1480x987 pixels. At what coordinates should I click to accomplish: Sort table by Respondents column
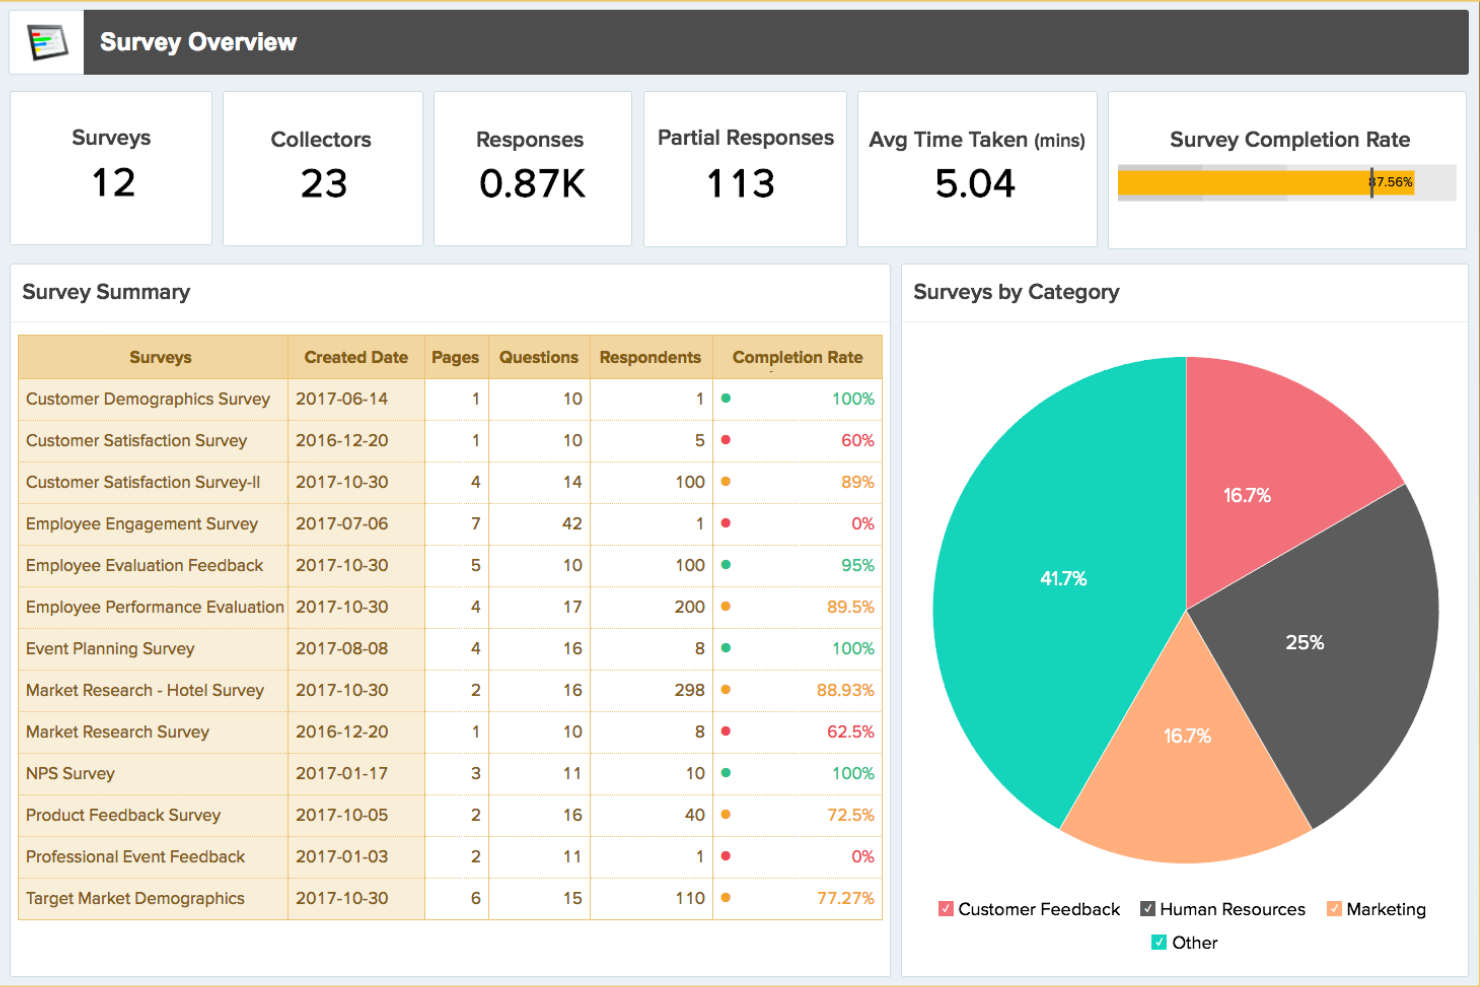[x=650, y=357]
